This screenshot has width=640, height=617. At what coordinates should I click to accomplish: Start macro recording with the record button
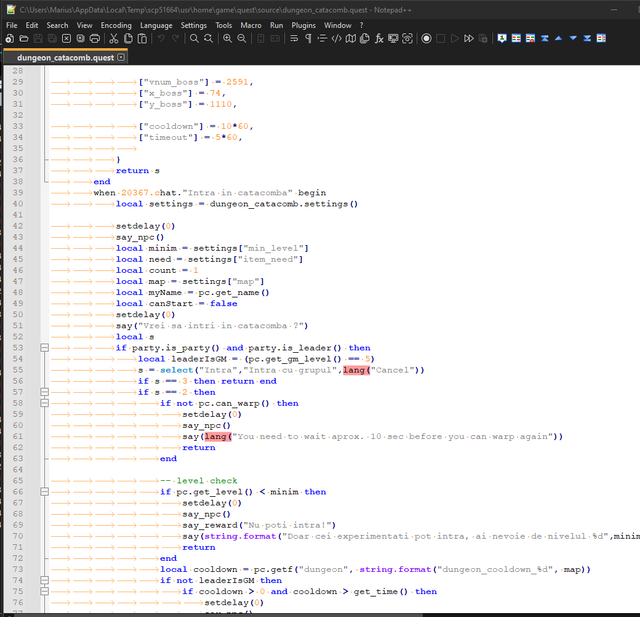pyautogui.click(x=427, y=38)
